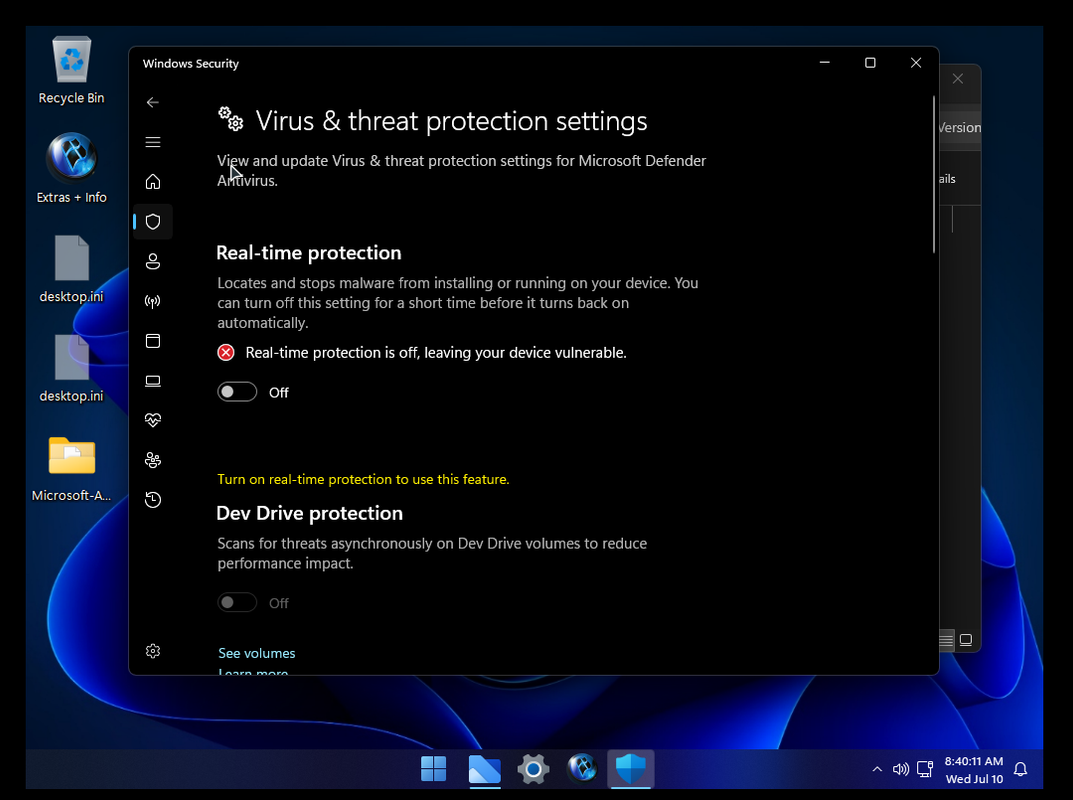Open the globe app icon in taskbar
Viewport: 1073px width, 800px height.
(582, 769)
